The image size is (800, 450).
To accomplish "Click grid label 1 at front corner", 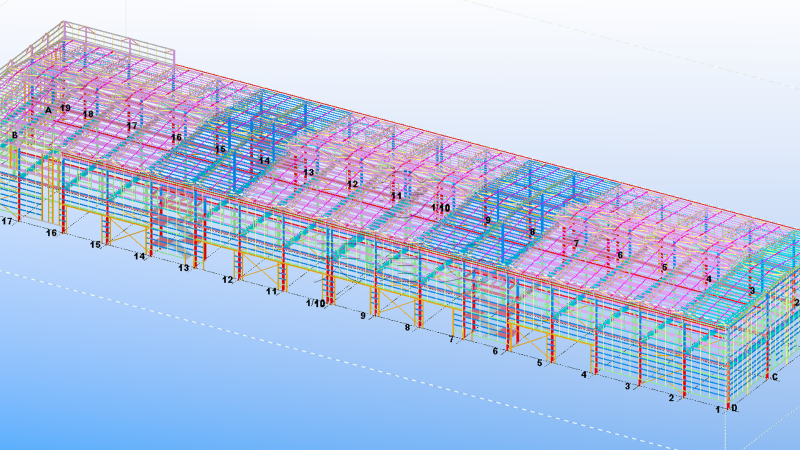I will click(718, 409).
